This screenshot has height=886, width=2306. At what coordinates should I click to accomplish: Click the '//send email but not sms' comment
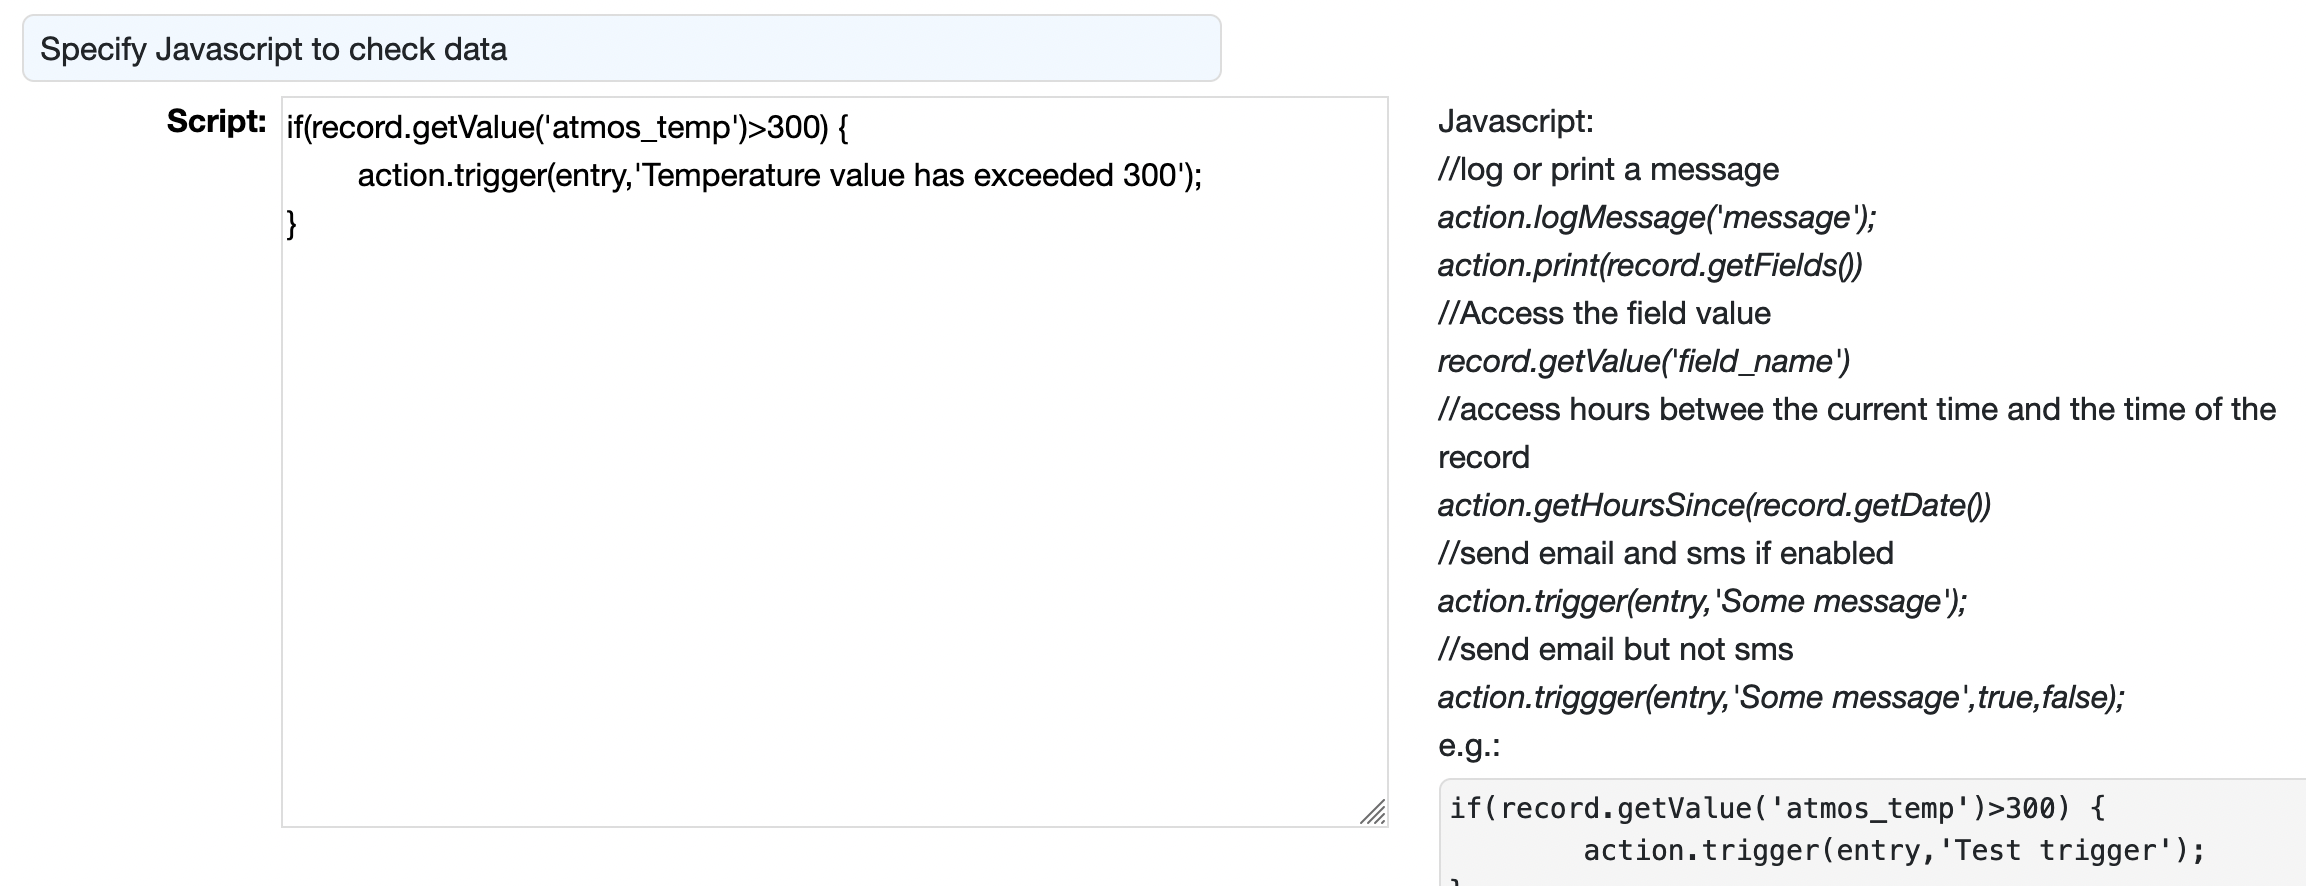coord(1615,650)
